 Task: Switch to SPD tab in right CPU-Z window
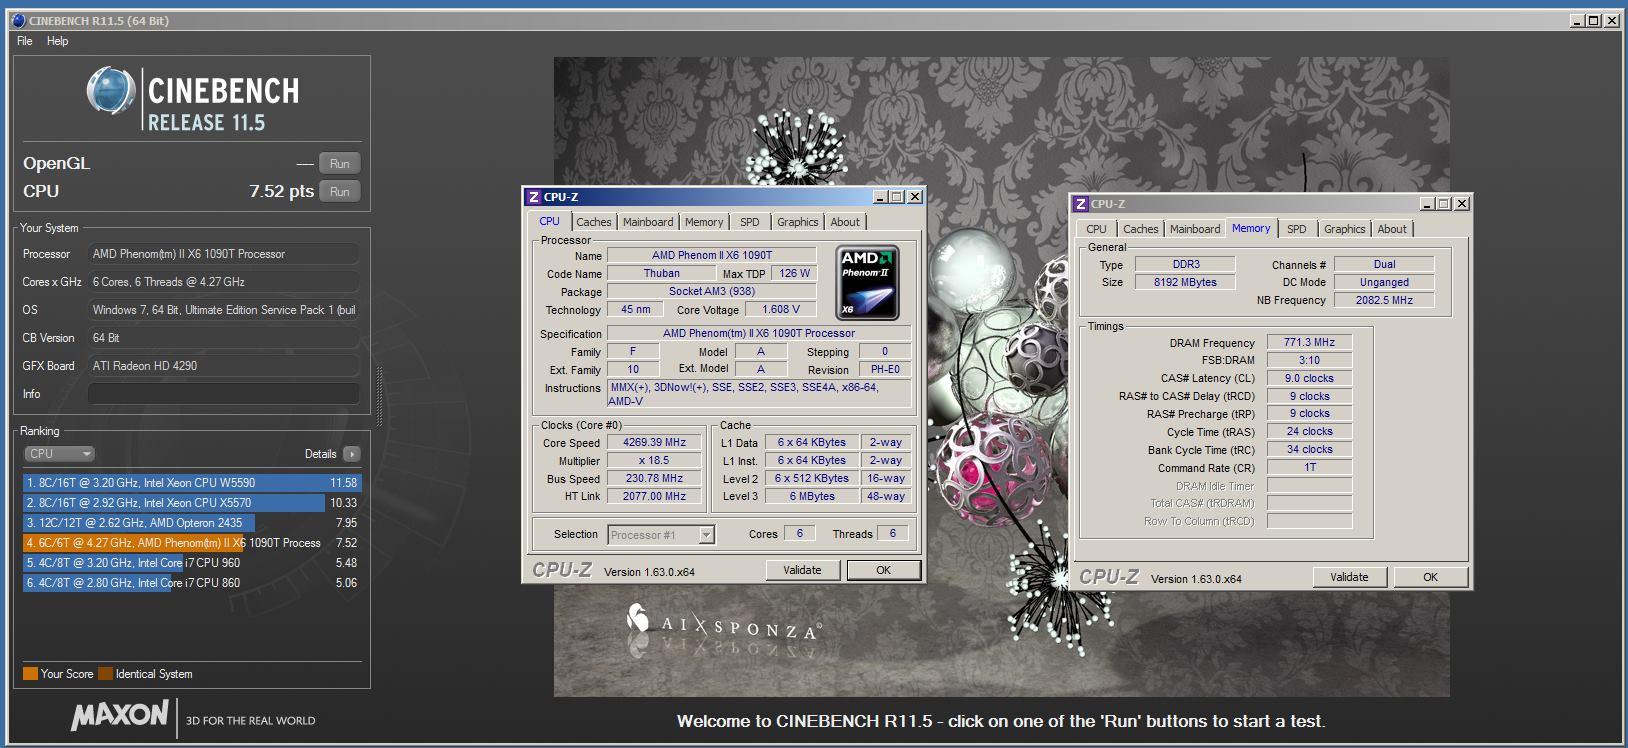coord(1297,229)
